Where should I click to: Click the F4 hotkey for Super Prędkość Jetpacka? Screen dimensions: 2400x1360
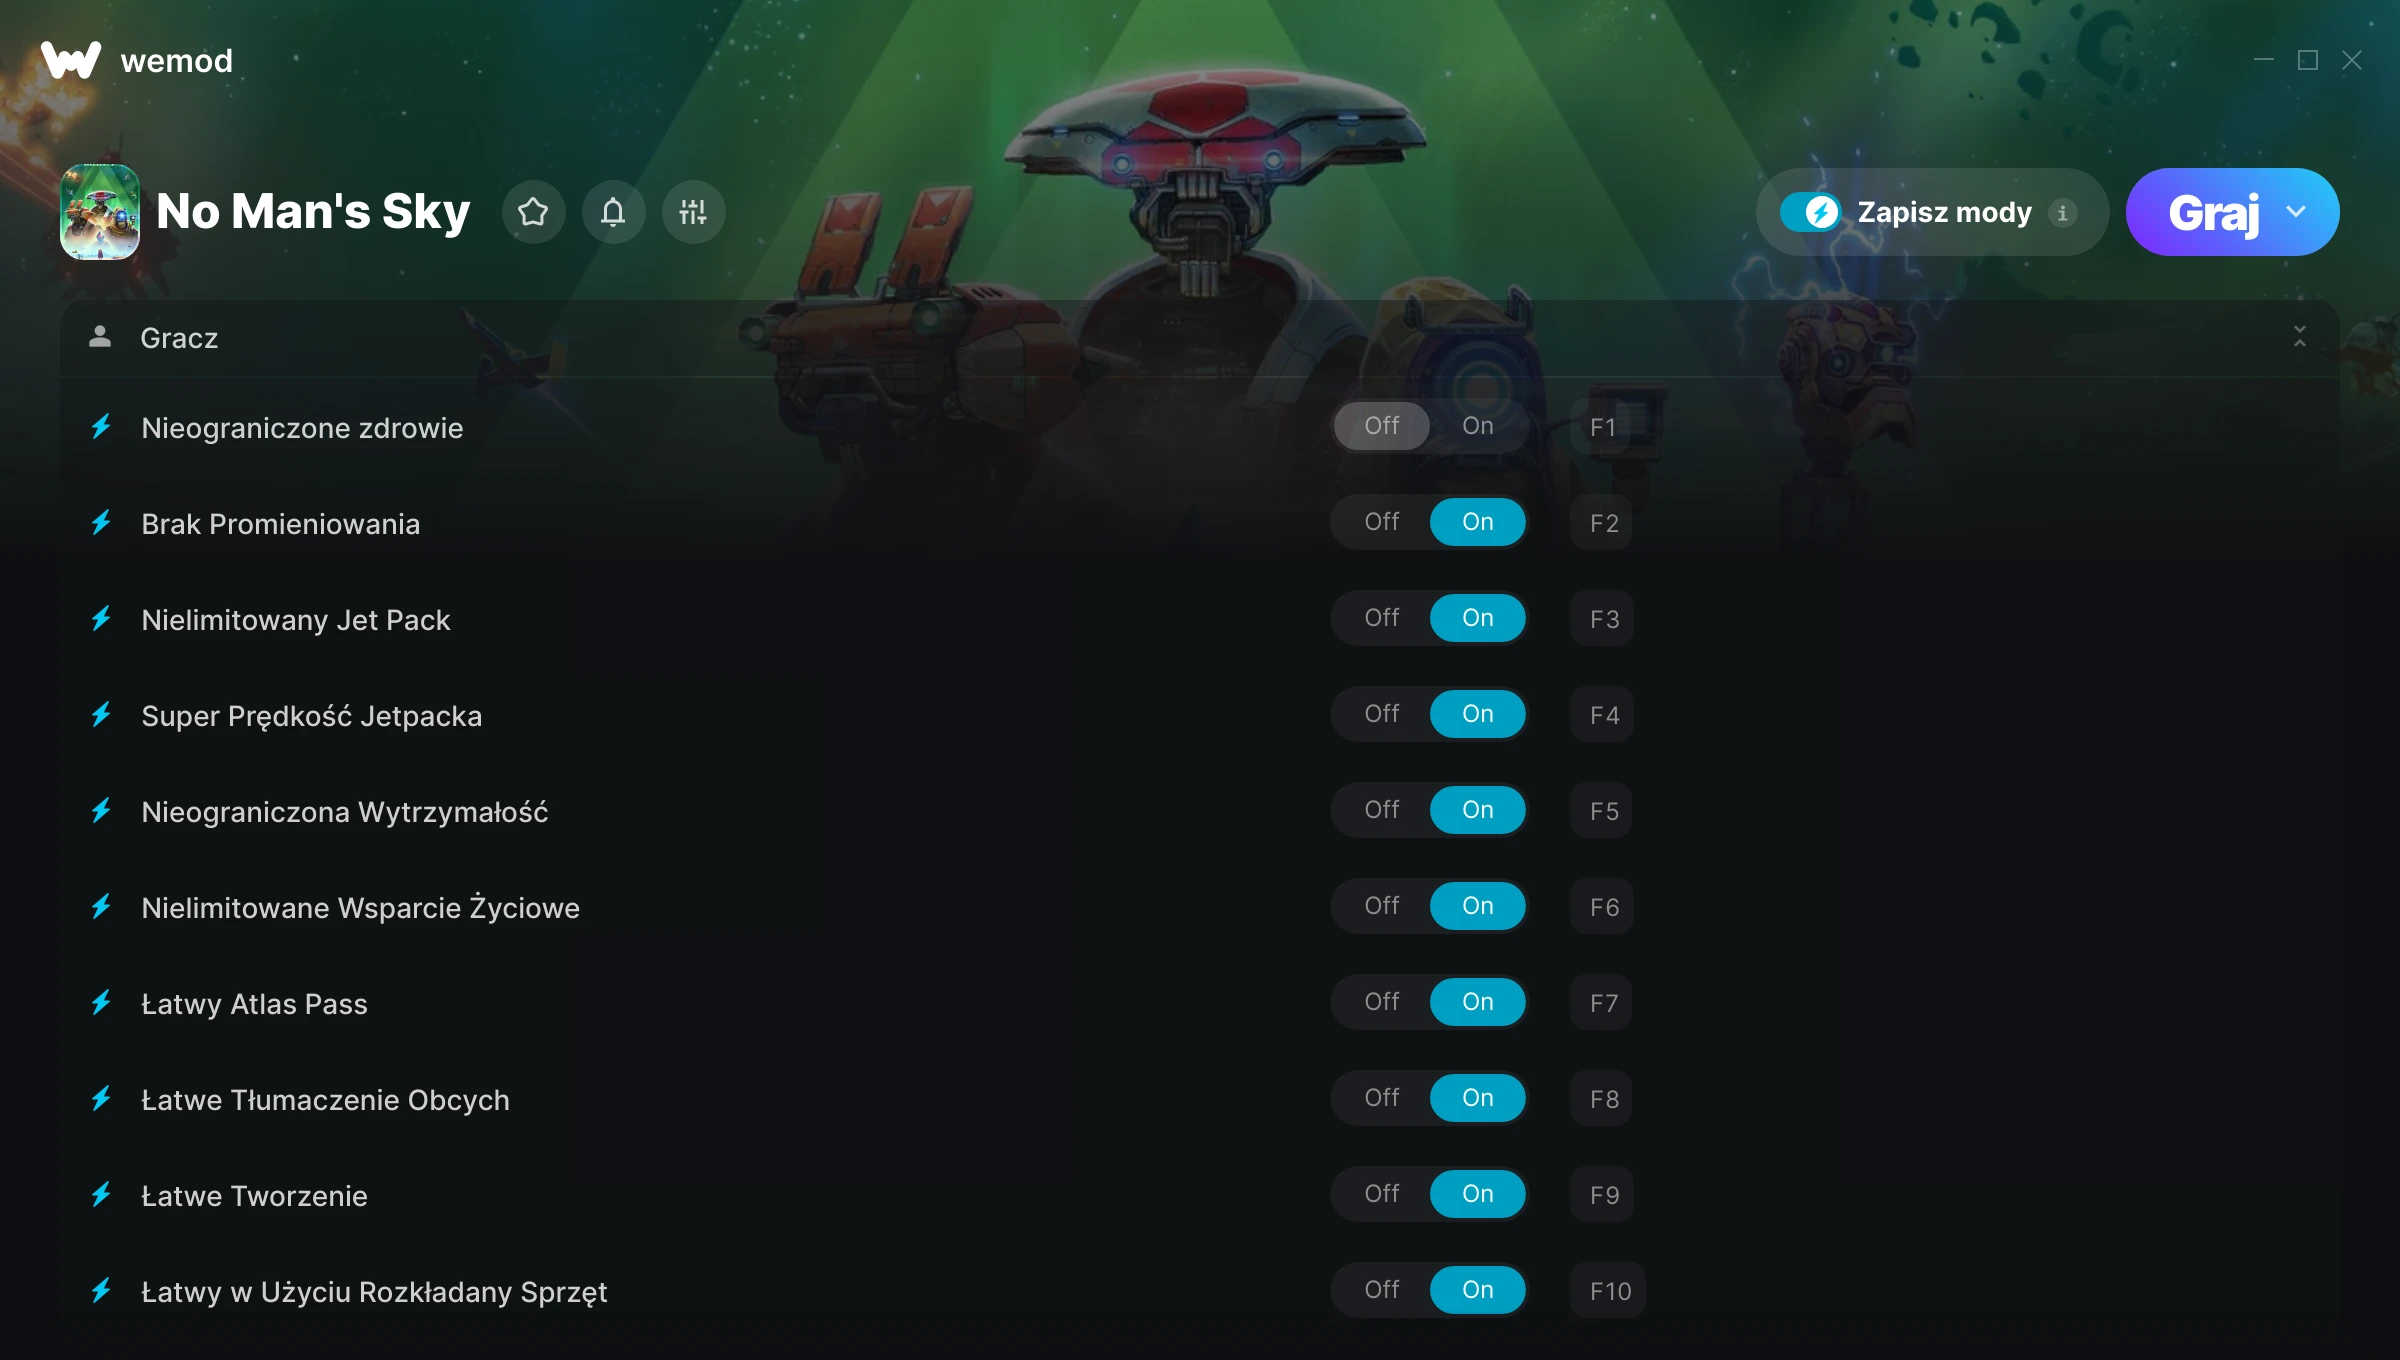coord(1603,715)
